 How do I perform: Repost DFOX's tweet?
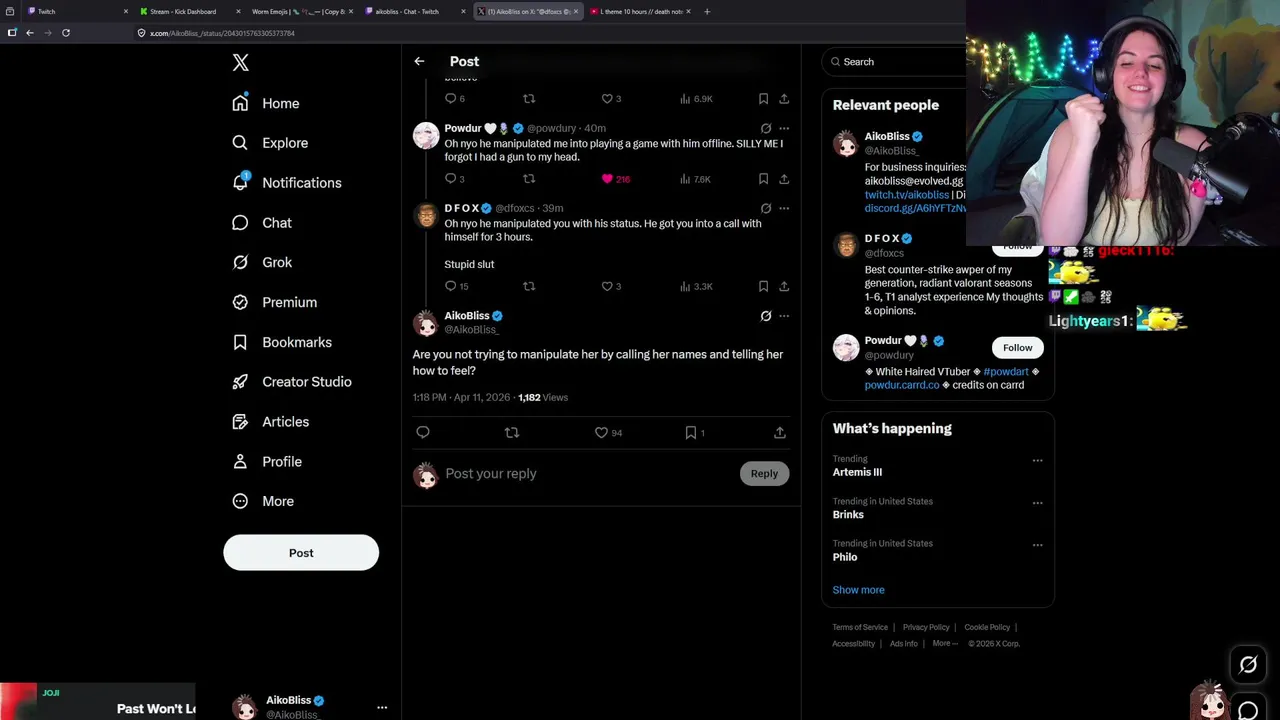point(529,286)
